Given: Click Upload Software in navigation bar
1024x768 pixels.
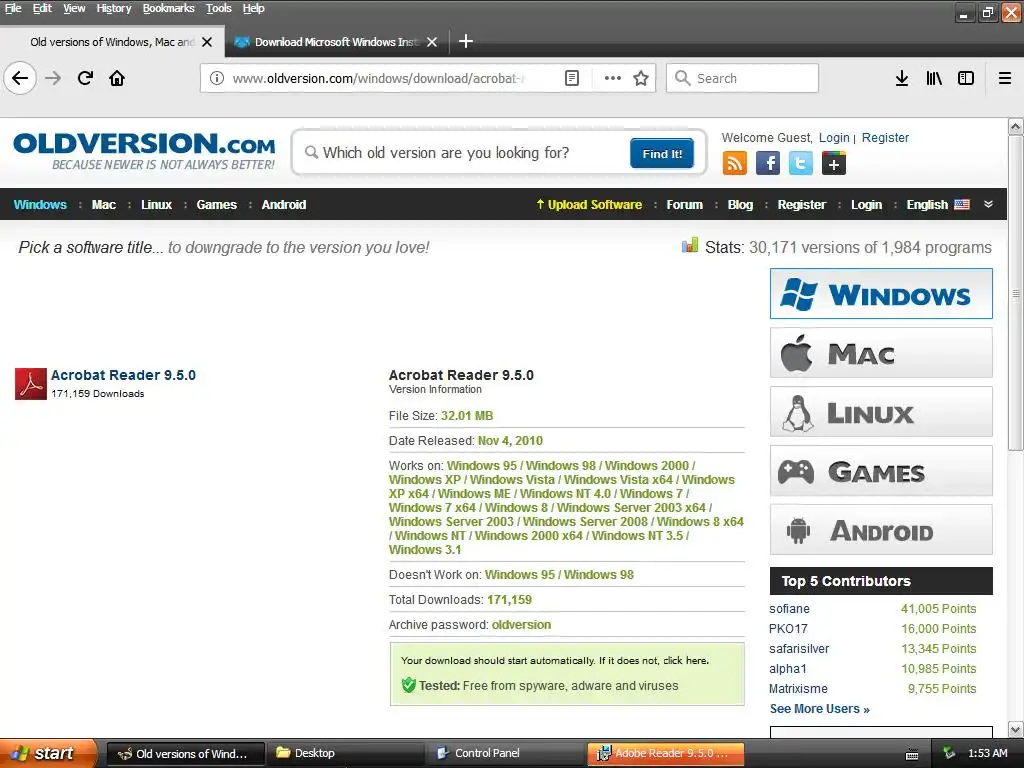Looking at the screenshot, I should tap(589, 204).
